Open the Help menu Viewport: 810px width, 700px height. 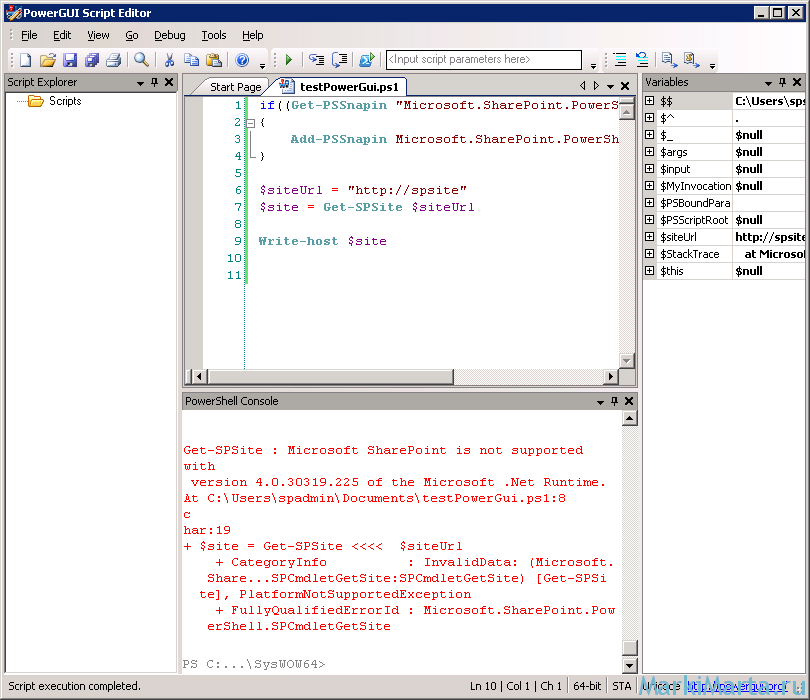click(253, 35)
